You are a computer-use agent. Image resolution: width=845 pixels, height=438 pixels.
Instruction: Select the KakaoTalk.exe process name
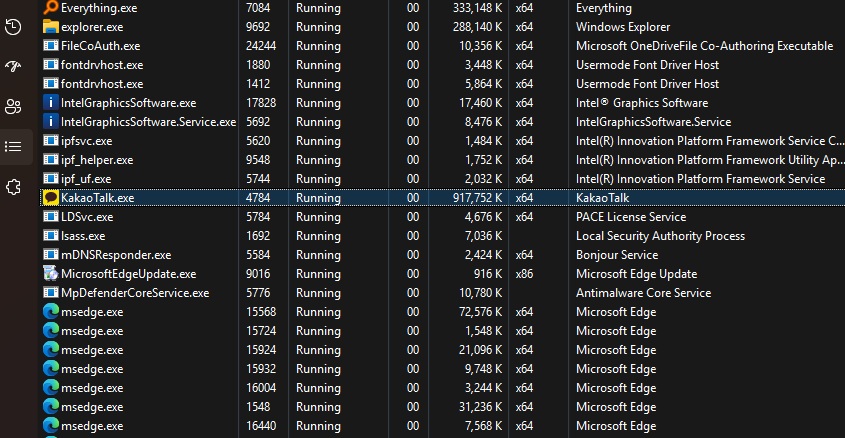coord(98,198)
